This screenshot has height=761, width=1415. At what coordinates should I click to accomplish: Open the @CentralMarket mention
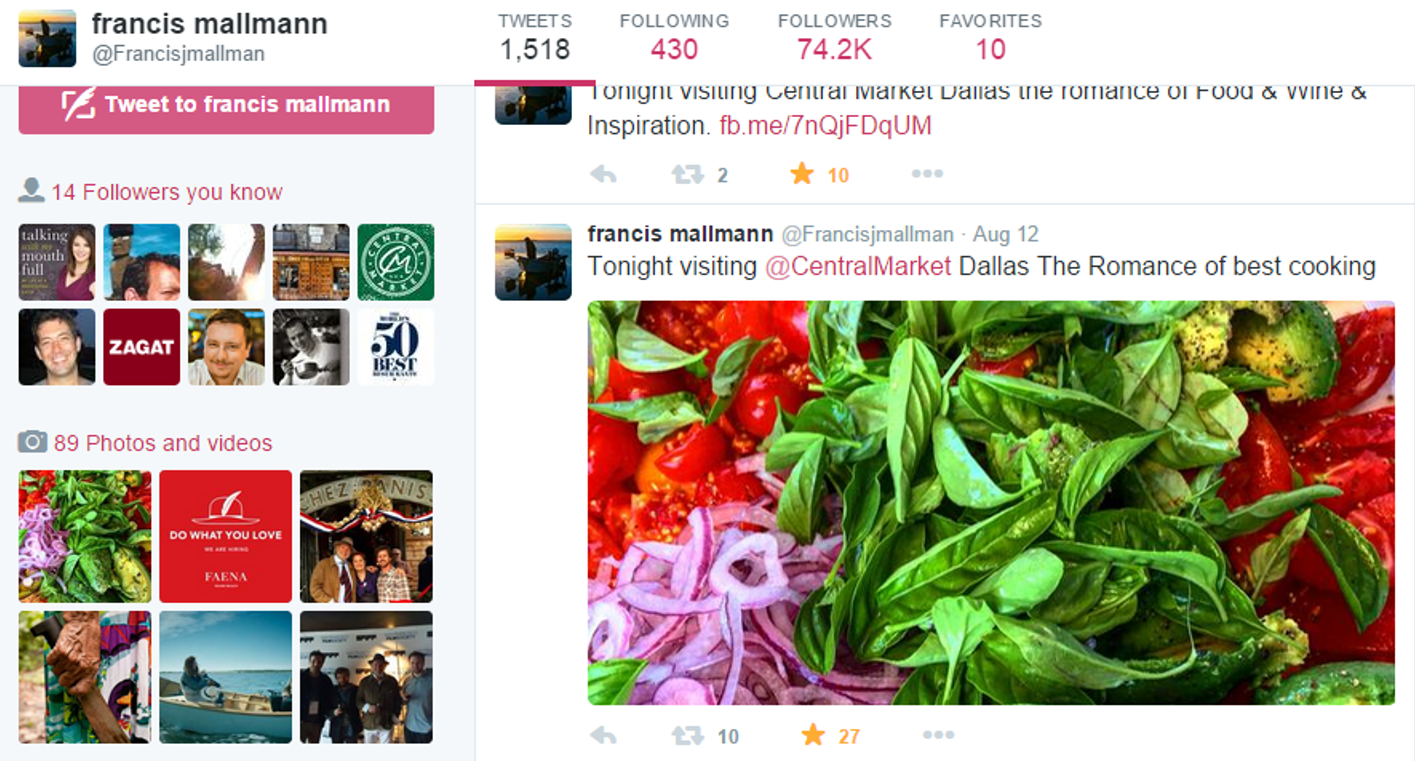click(x=858, y=267)
